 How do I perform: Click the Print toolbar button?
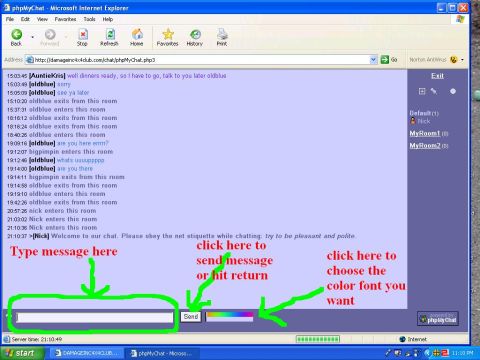pyautogui.click(x=222, y=37)
